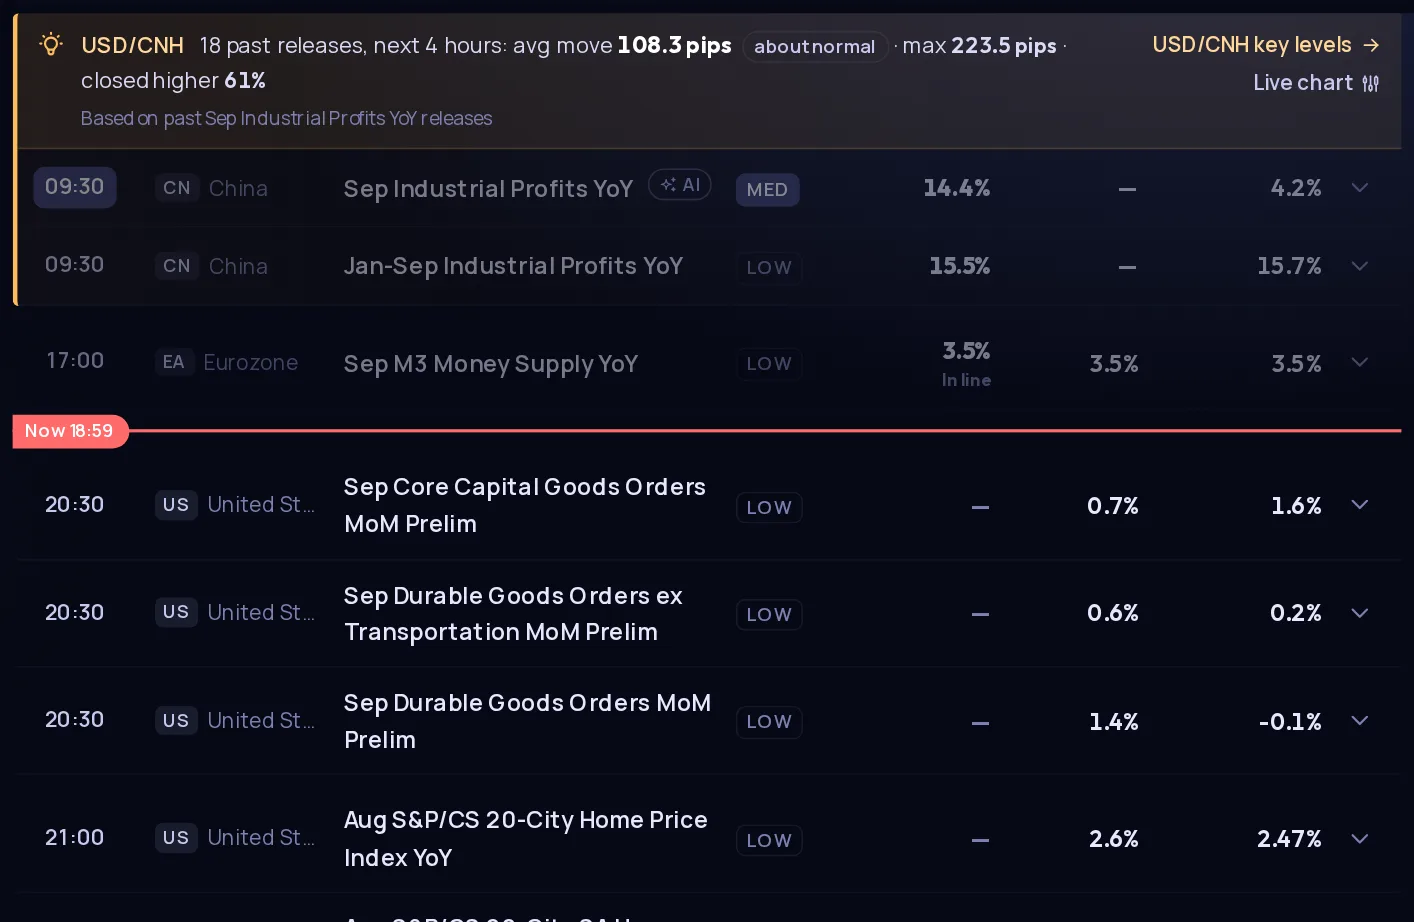Viewport: 1414px width, 922px height.
Task: Click LOW badge on Home Price Index row
Action: [769, 841]
